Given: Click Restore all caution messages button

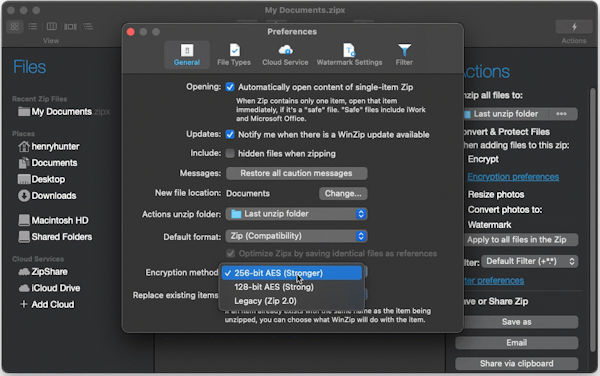Looking at the screenshot, I should 297,173.
